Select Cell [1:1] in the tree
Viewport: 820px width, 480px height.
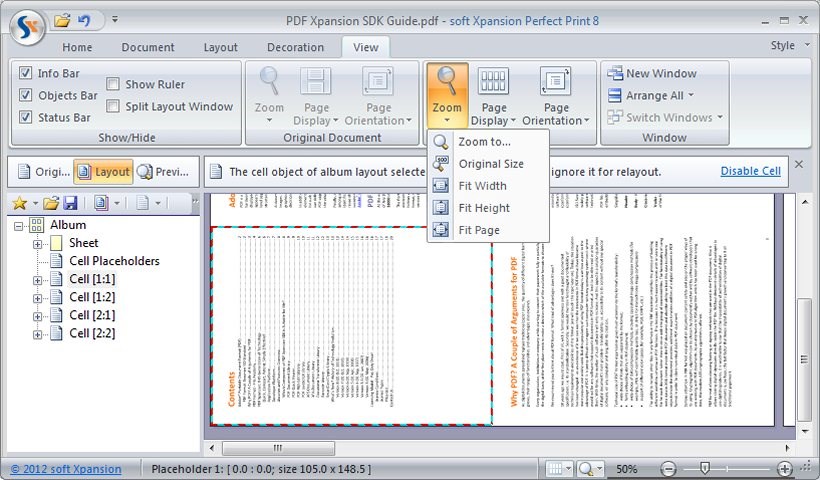click(92, 279)
